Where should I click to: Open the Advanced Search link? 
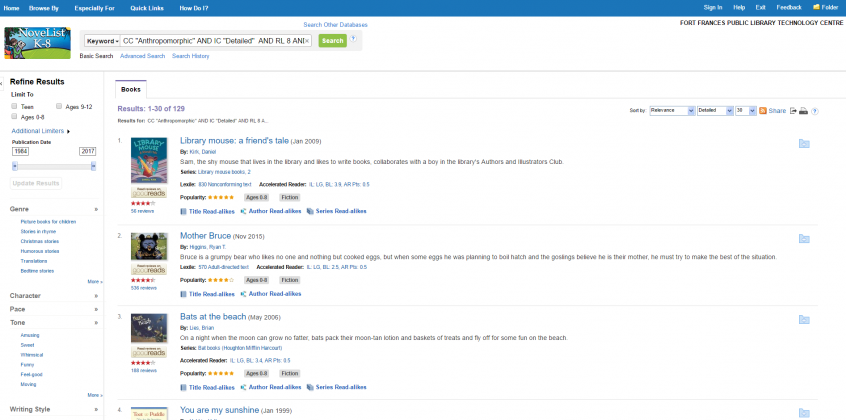[143, 56]
